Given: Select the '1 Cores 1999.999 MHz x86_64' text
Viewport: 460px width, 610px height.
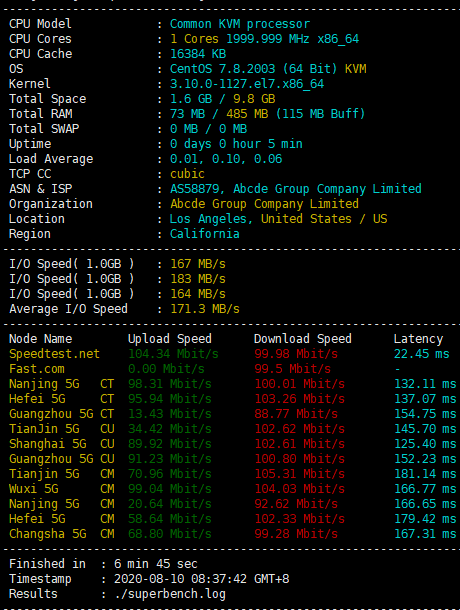Looking at the screenshot, I should pos(265,39).
